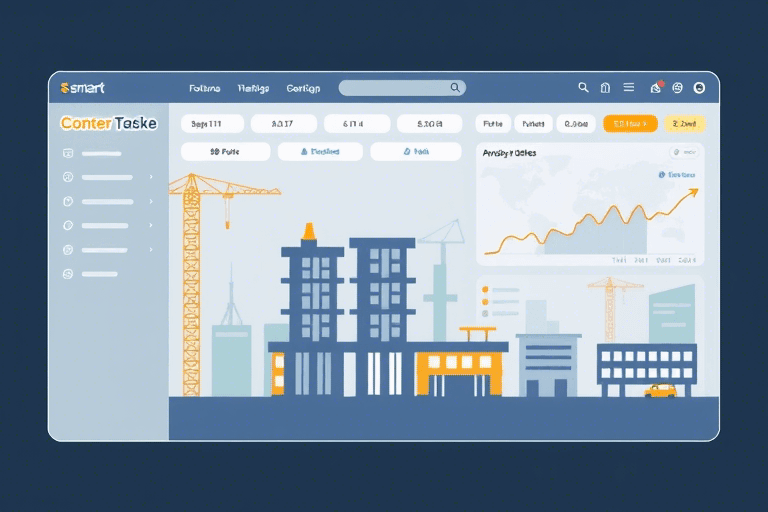Select the first sidebar item icon

68,154
